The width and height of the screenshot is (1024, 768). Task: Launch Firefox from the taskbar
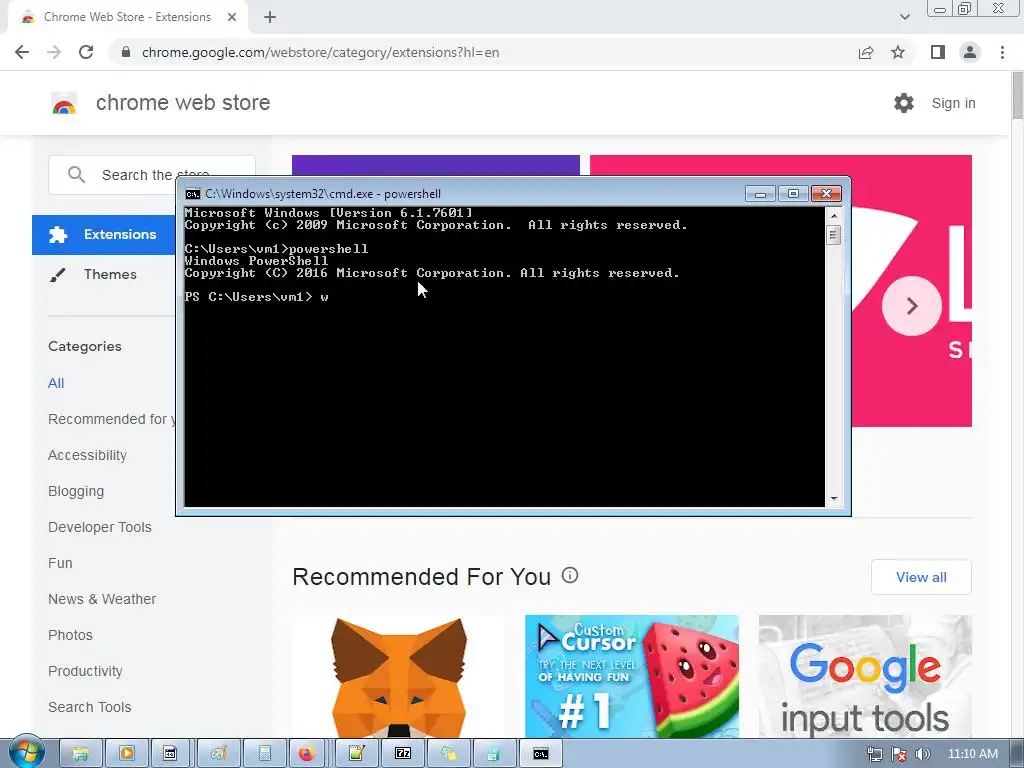point(306,754)
